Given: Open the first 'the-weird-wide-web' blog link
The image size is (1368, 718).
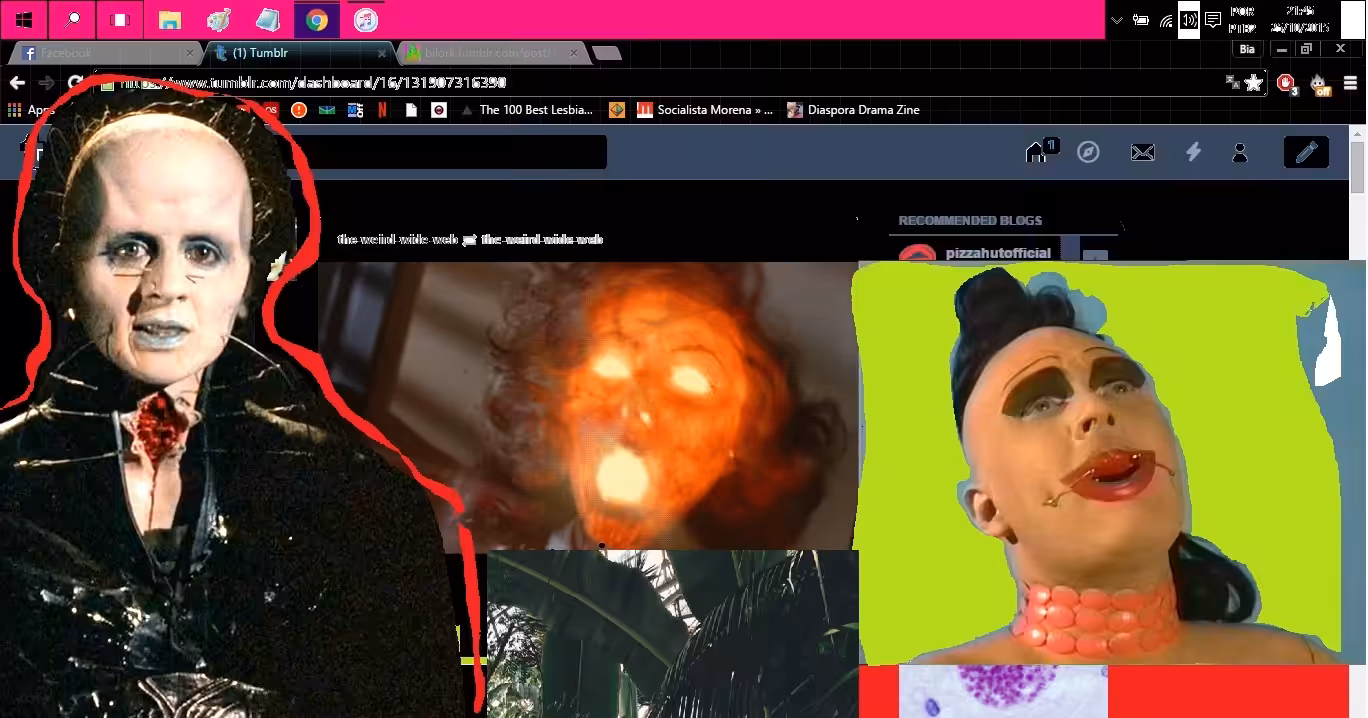Looking at the screenshot, I should click(397, 240).
